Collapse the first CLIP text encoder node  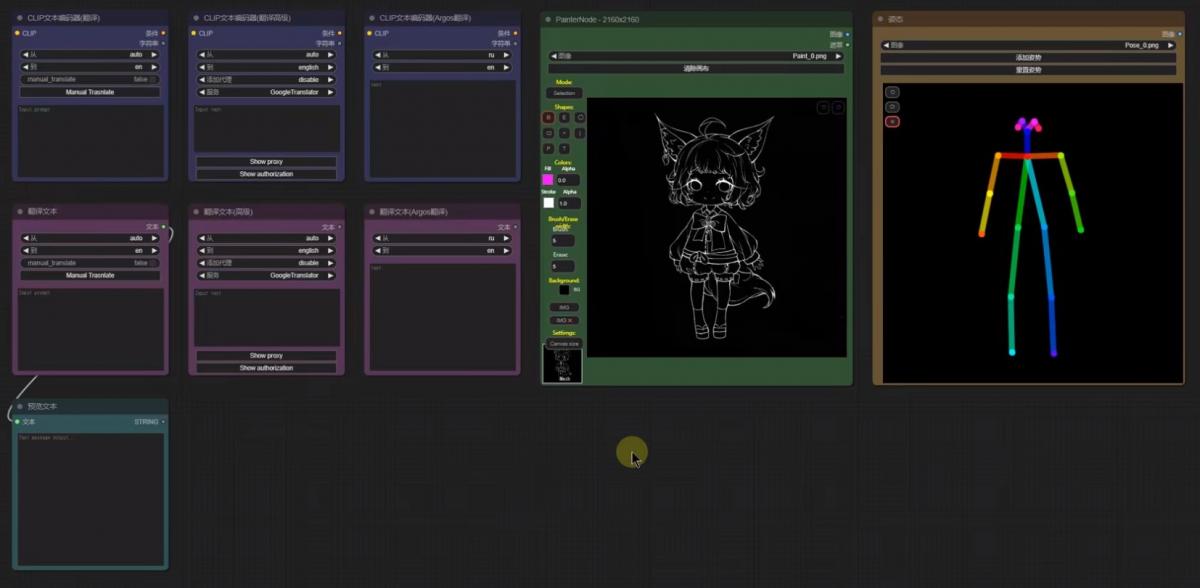[x=20, y=18]
